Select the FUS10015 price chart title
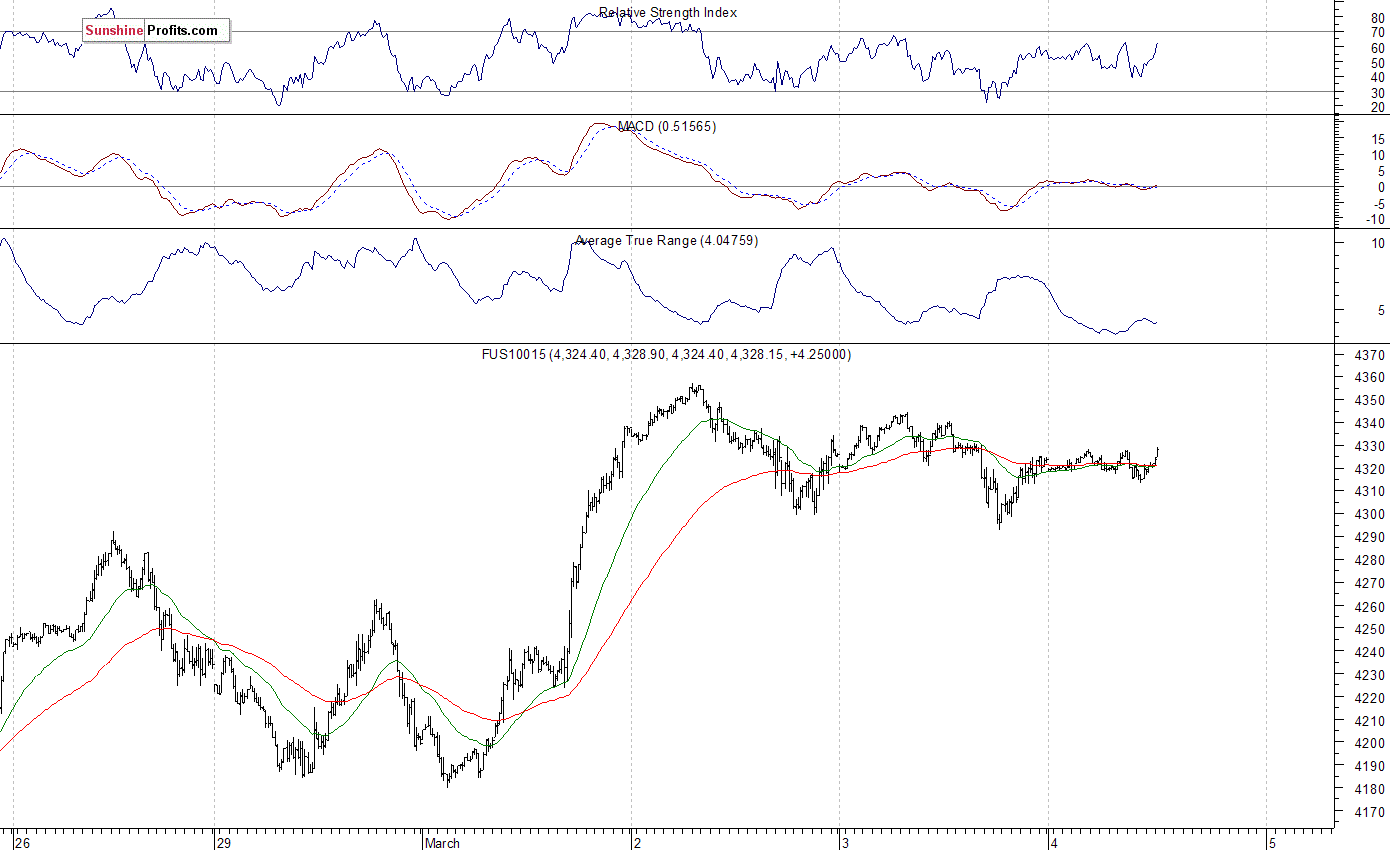 666,355
